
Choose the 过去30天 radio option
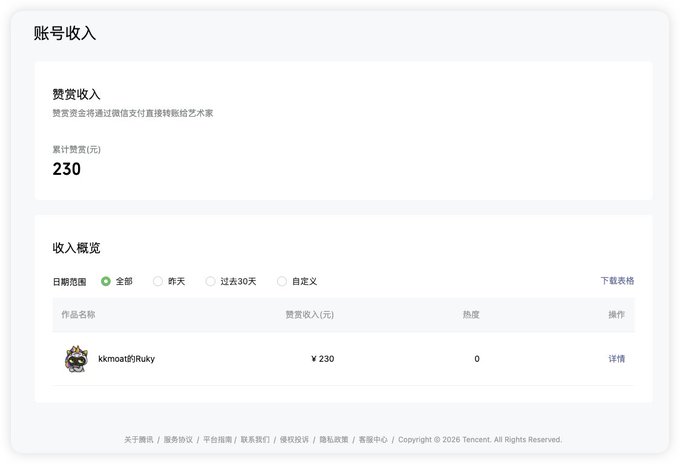[210, 281]
